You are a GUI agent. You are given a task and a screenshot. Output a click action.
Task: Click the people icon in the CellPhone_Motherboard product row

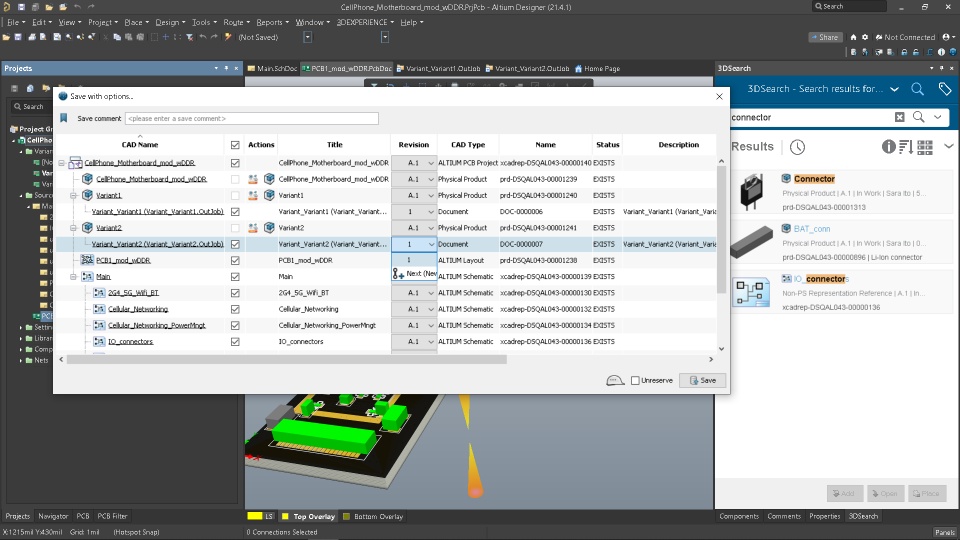point(252,179)
